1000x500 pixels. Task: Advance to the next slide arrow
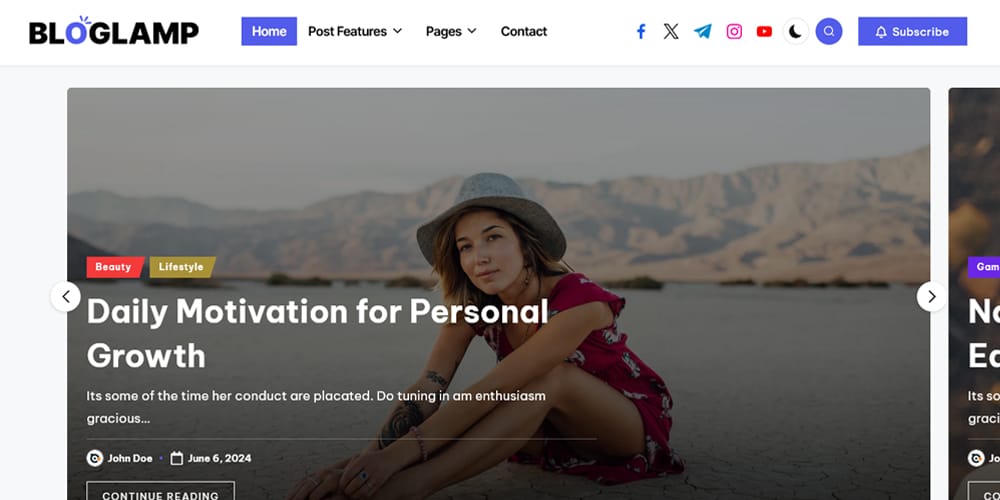click(x=932, y=297)
